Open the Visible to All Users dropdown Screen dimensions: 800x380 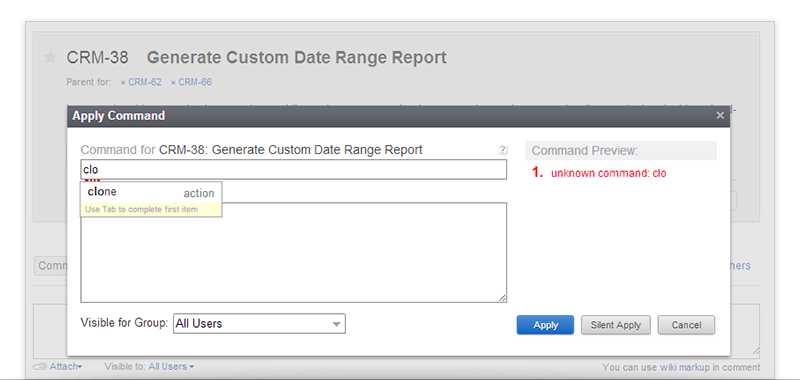pos(171,367)
